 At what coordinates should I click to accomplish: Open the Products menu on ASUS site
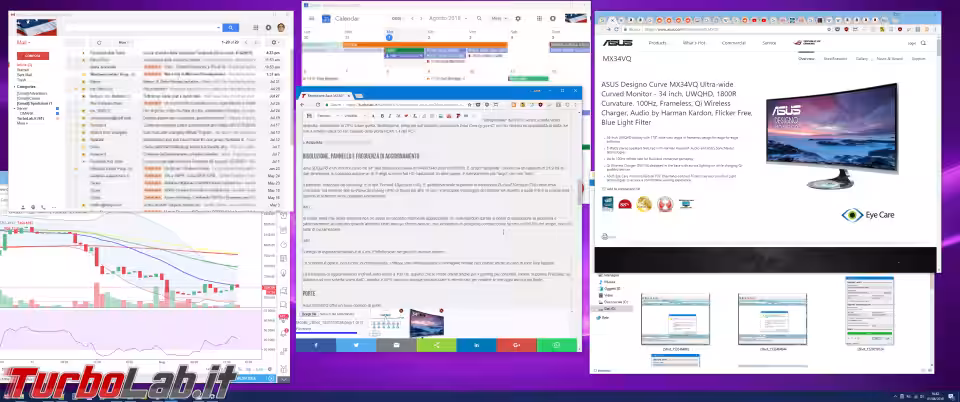(658, 43)
